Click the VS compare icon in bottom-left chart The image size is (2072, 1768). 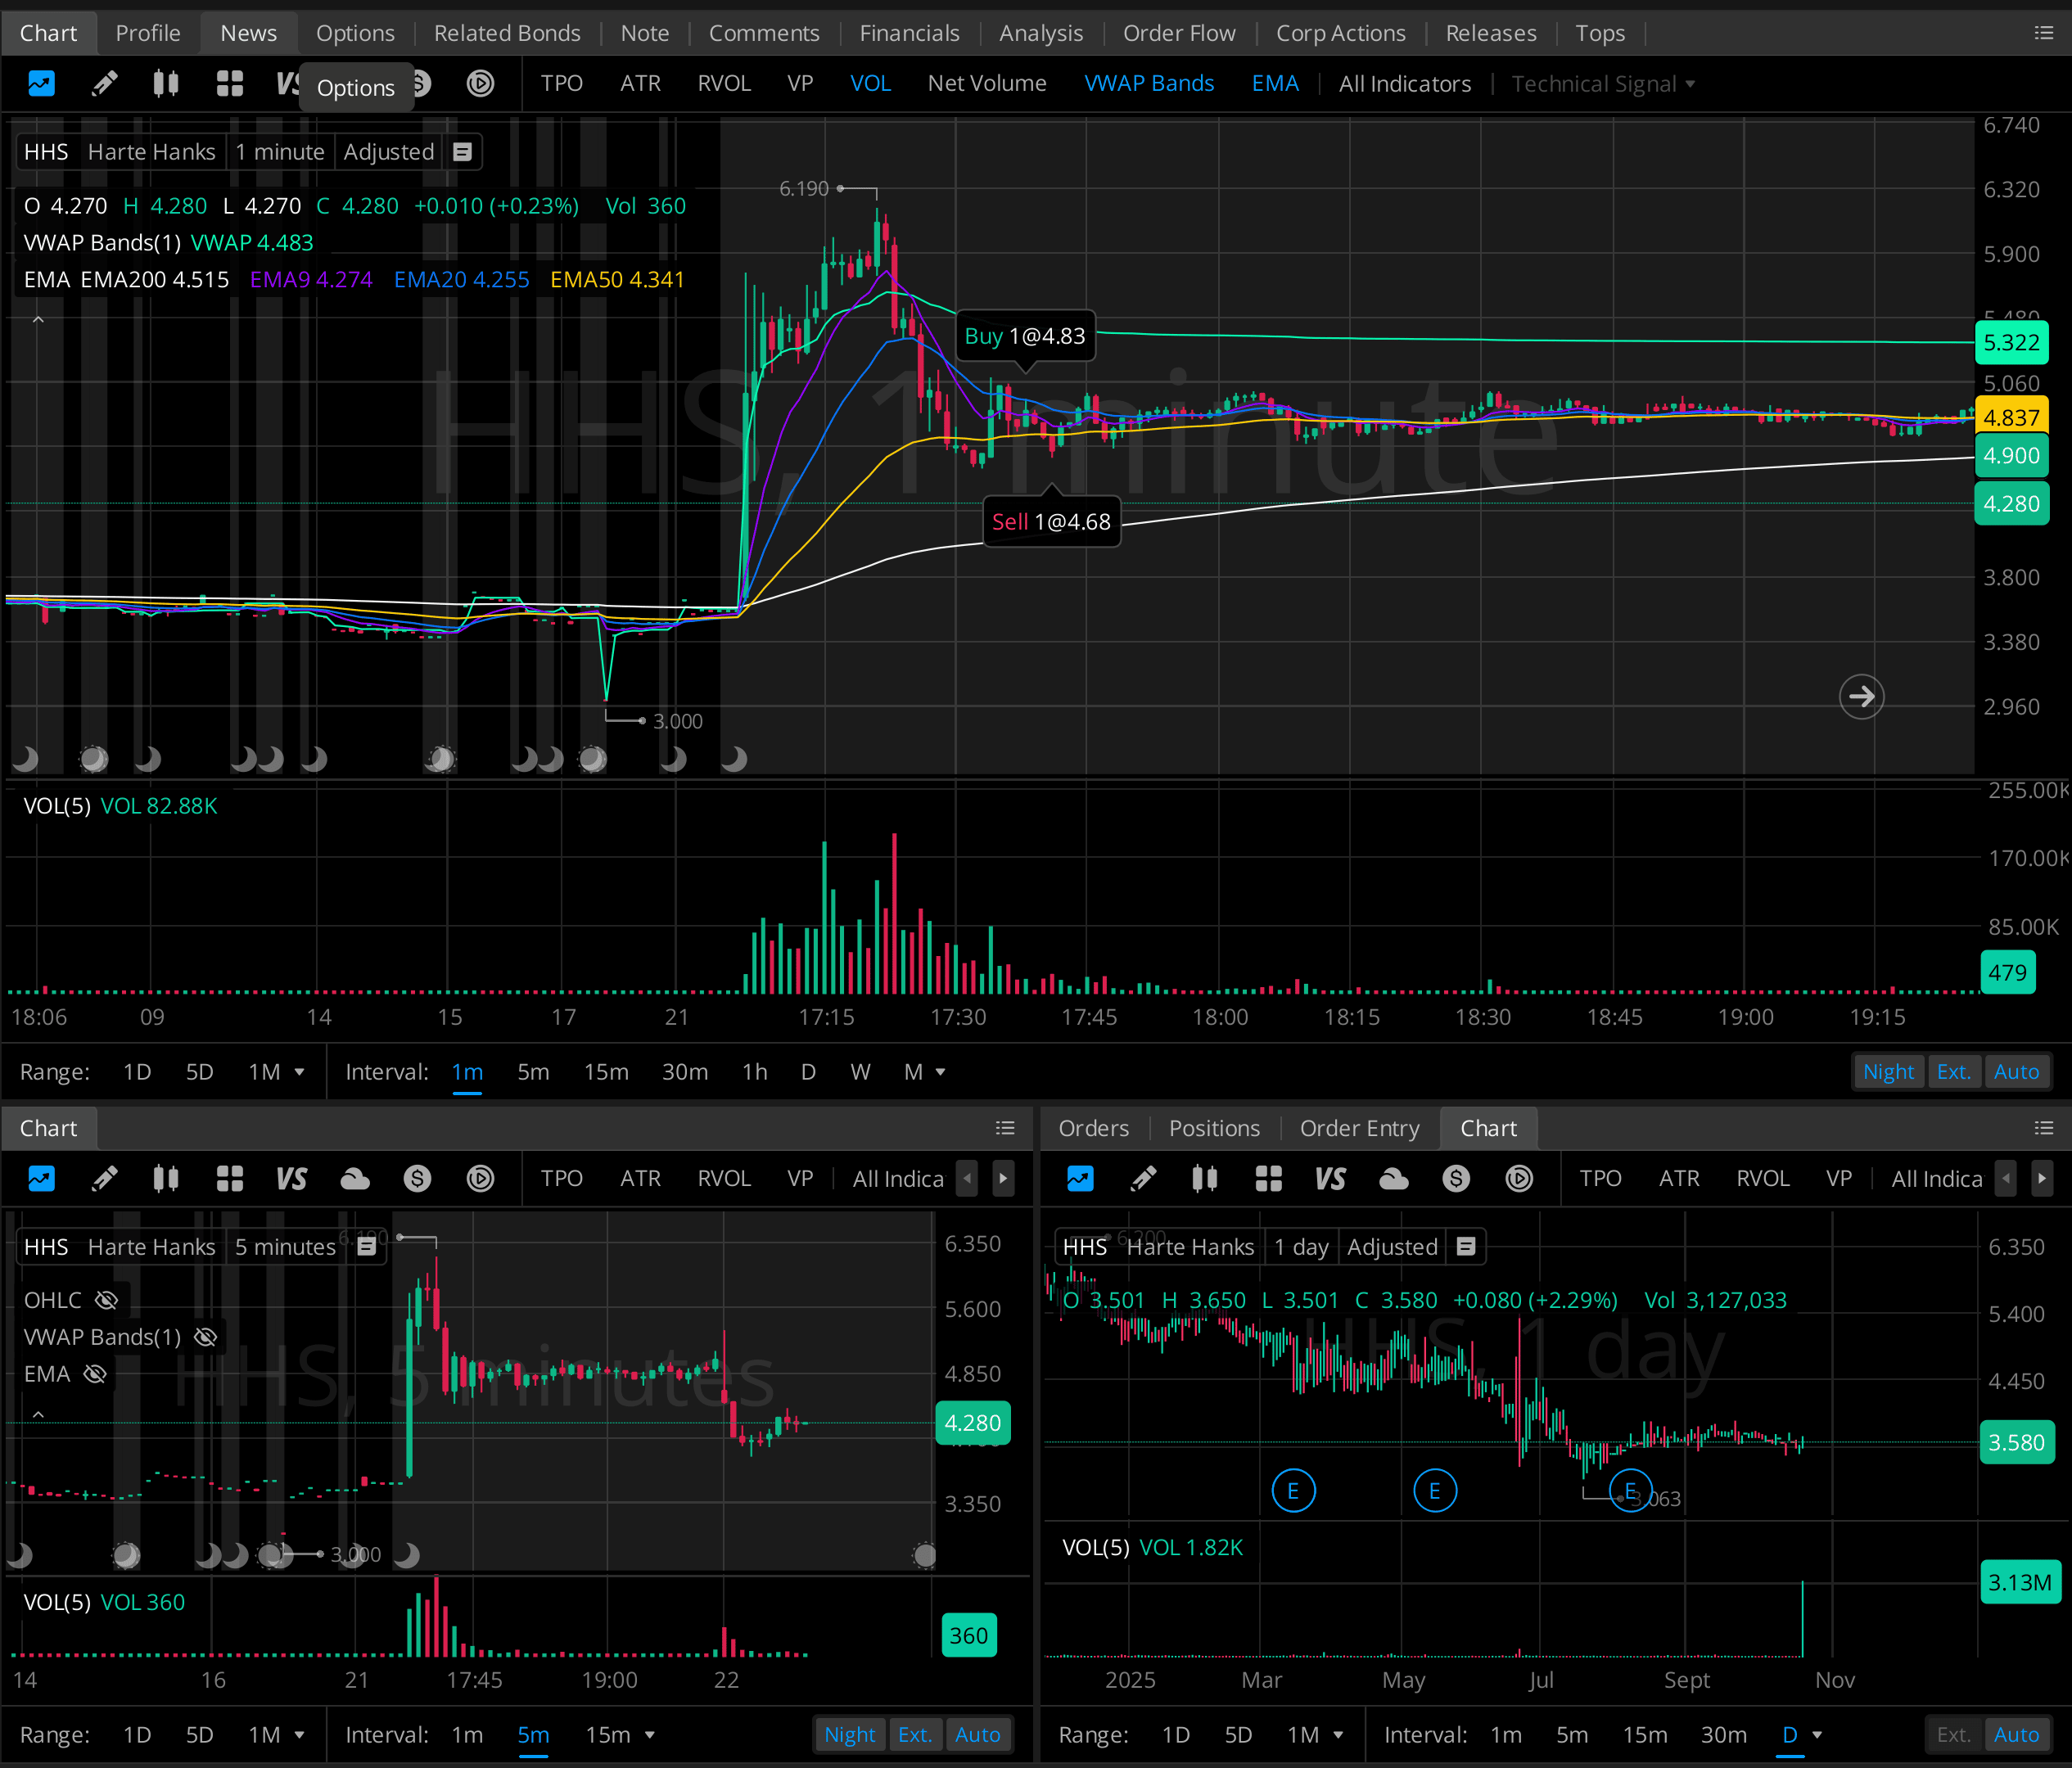coord(291,1179)
